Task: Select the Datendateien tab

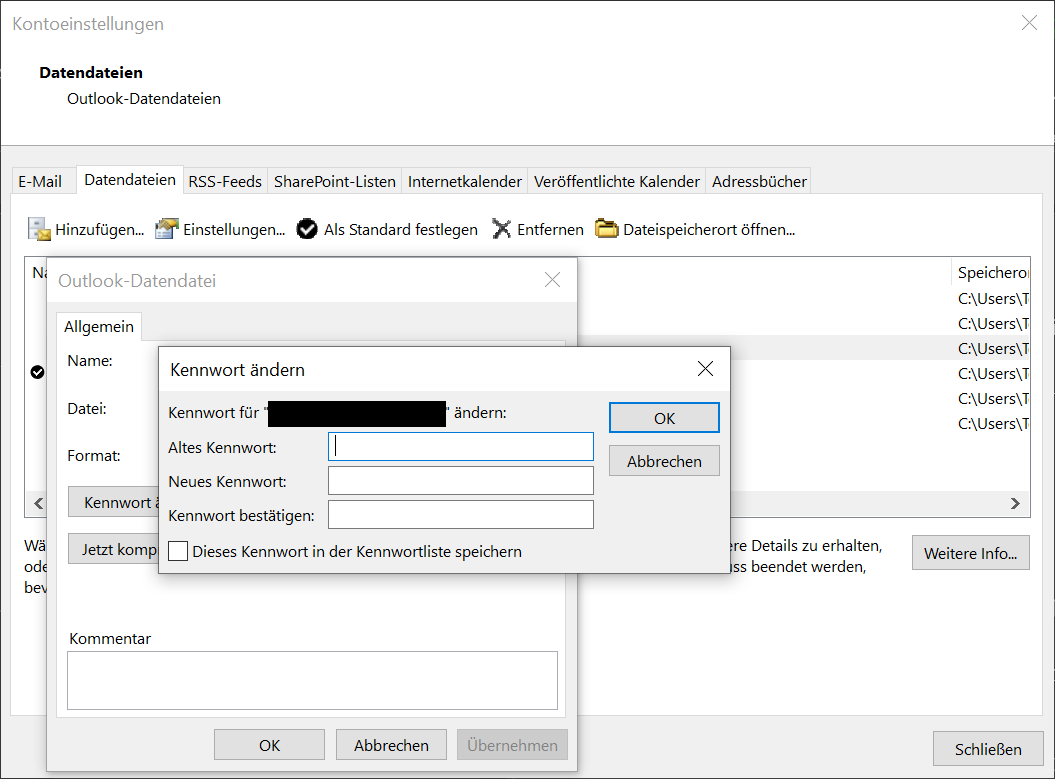Action: click(x=130, y=180)
